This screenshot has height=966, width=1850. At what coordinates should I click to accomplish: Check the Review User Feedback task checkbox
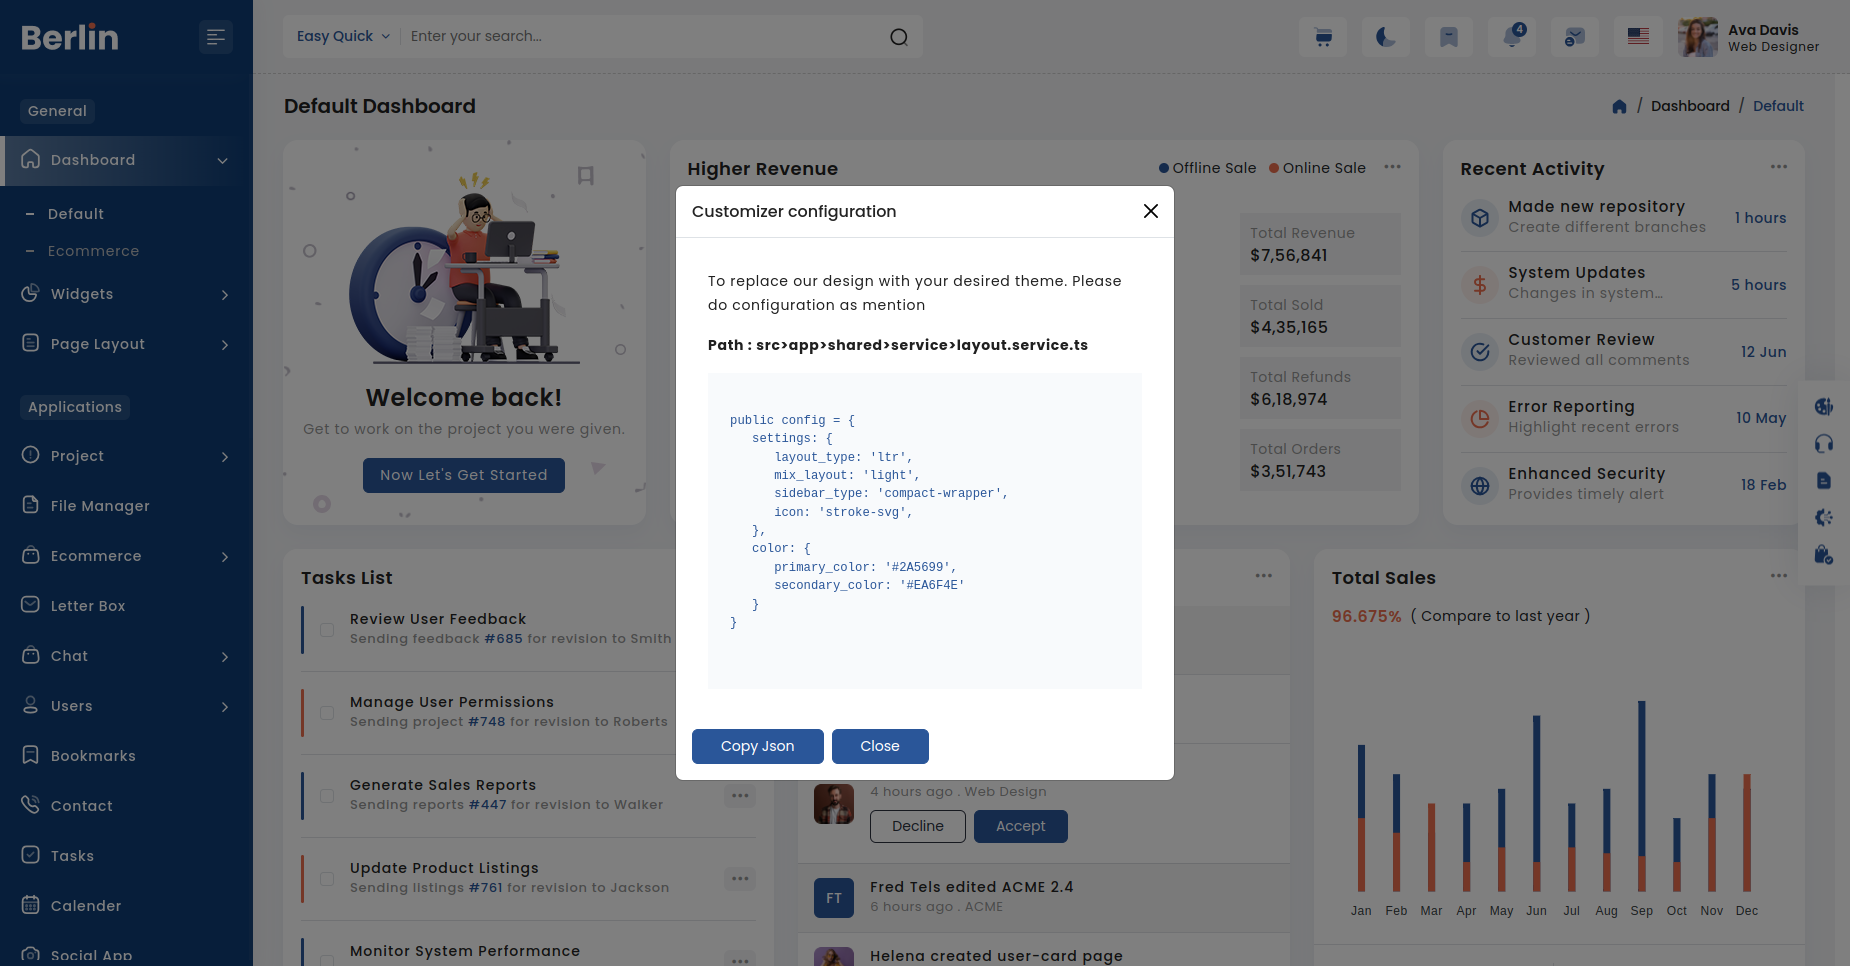[327, 630]
